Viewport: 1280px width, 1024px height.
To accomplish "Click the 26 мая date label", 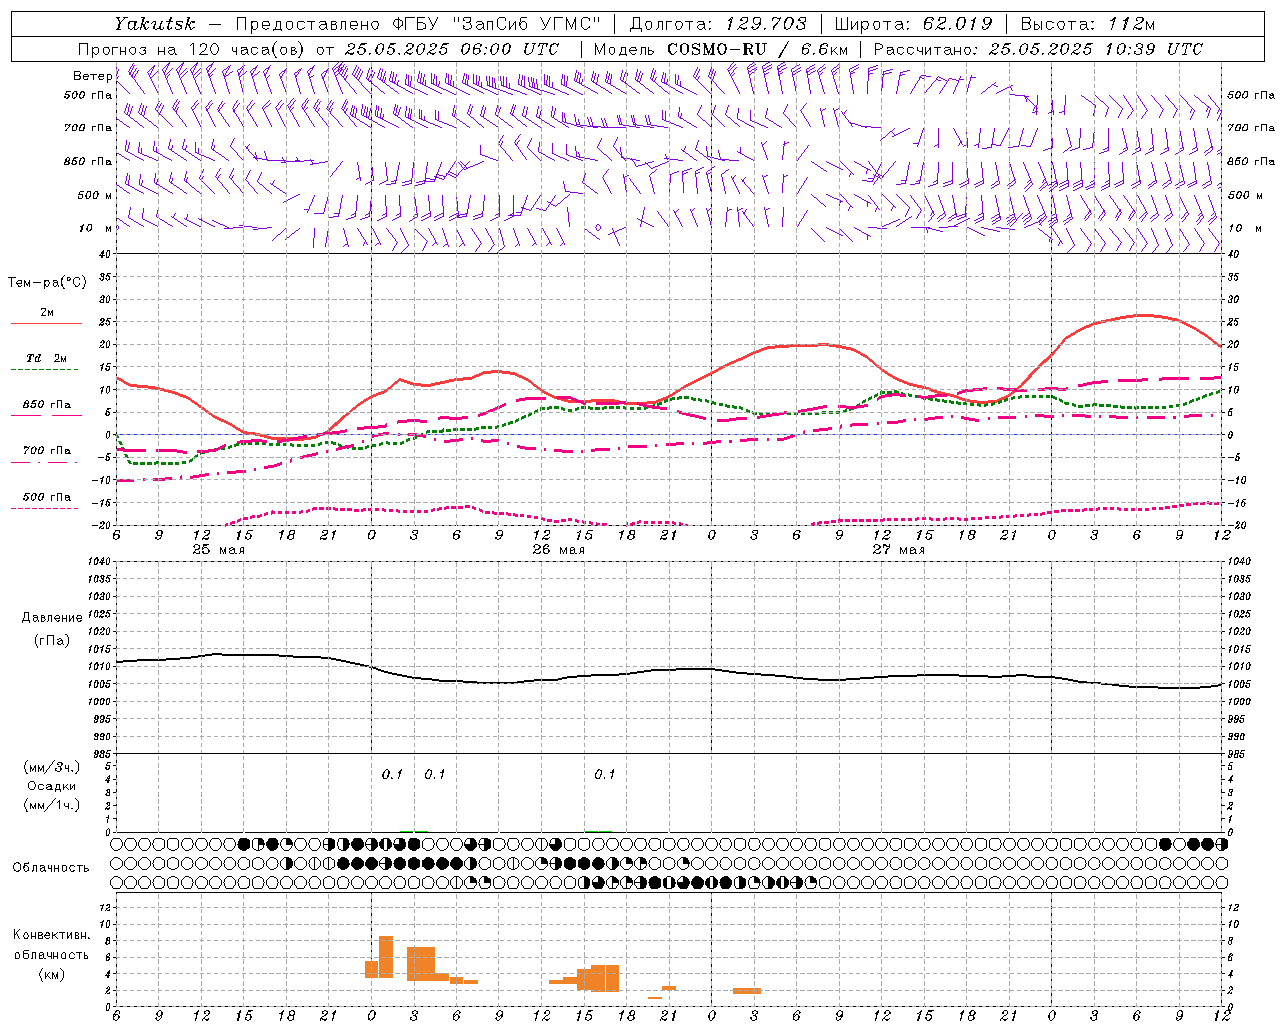I will point(559,549).
